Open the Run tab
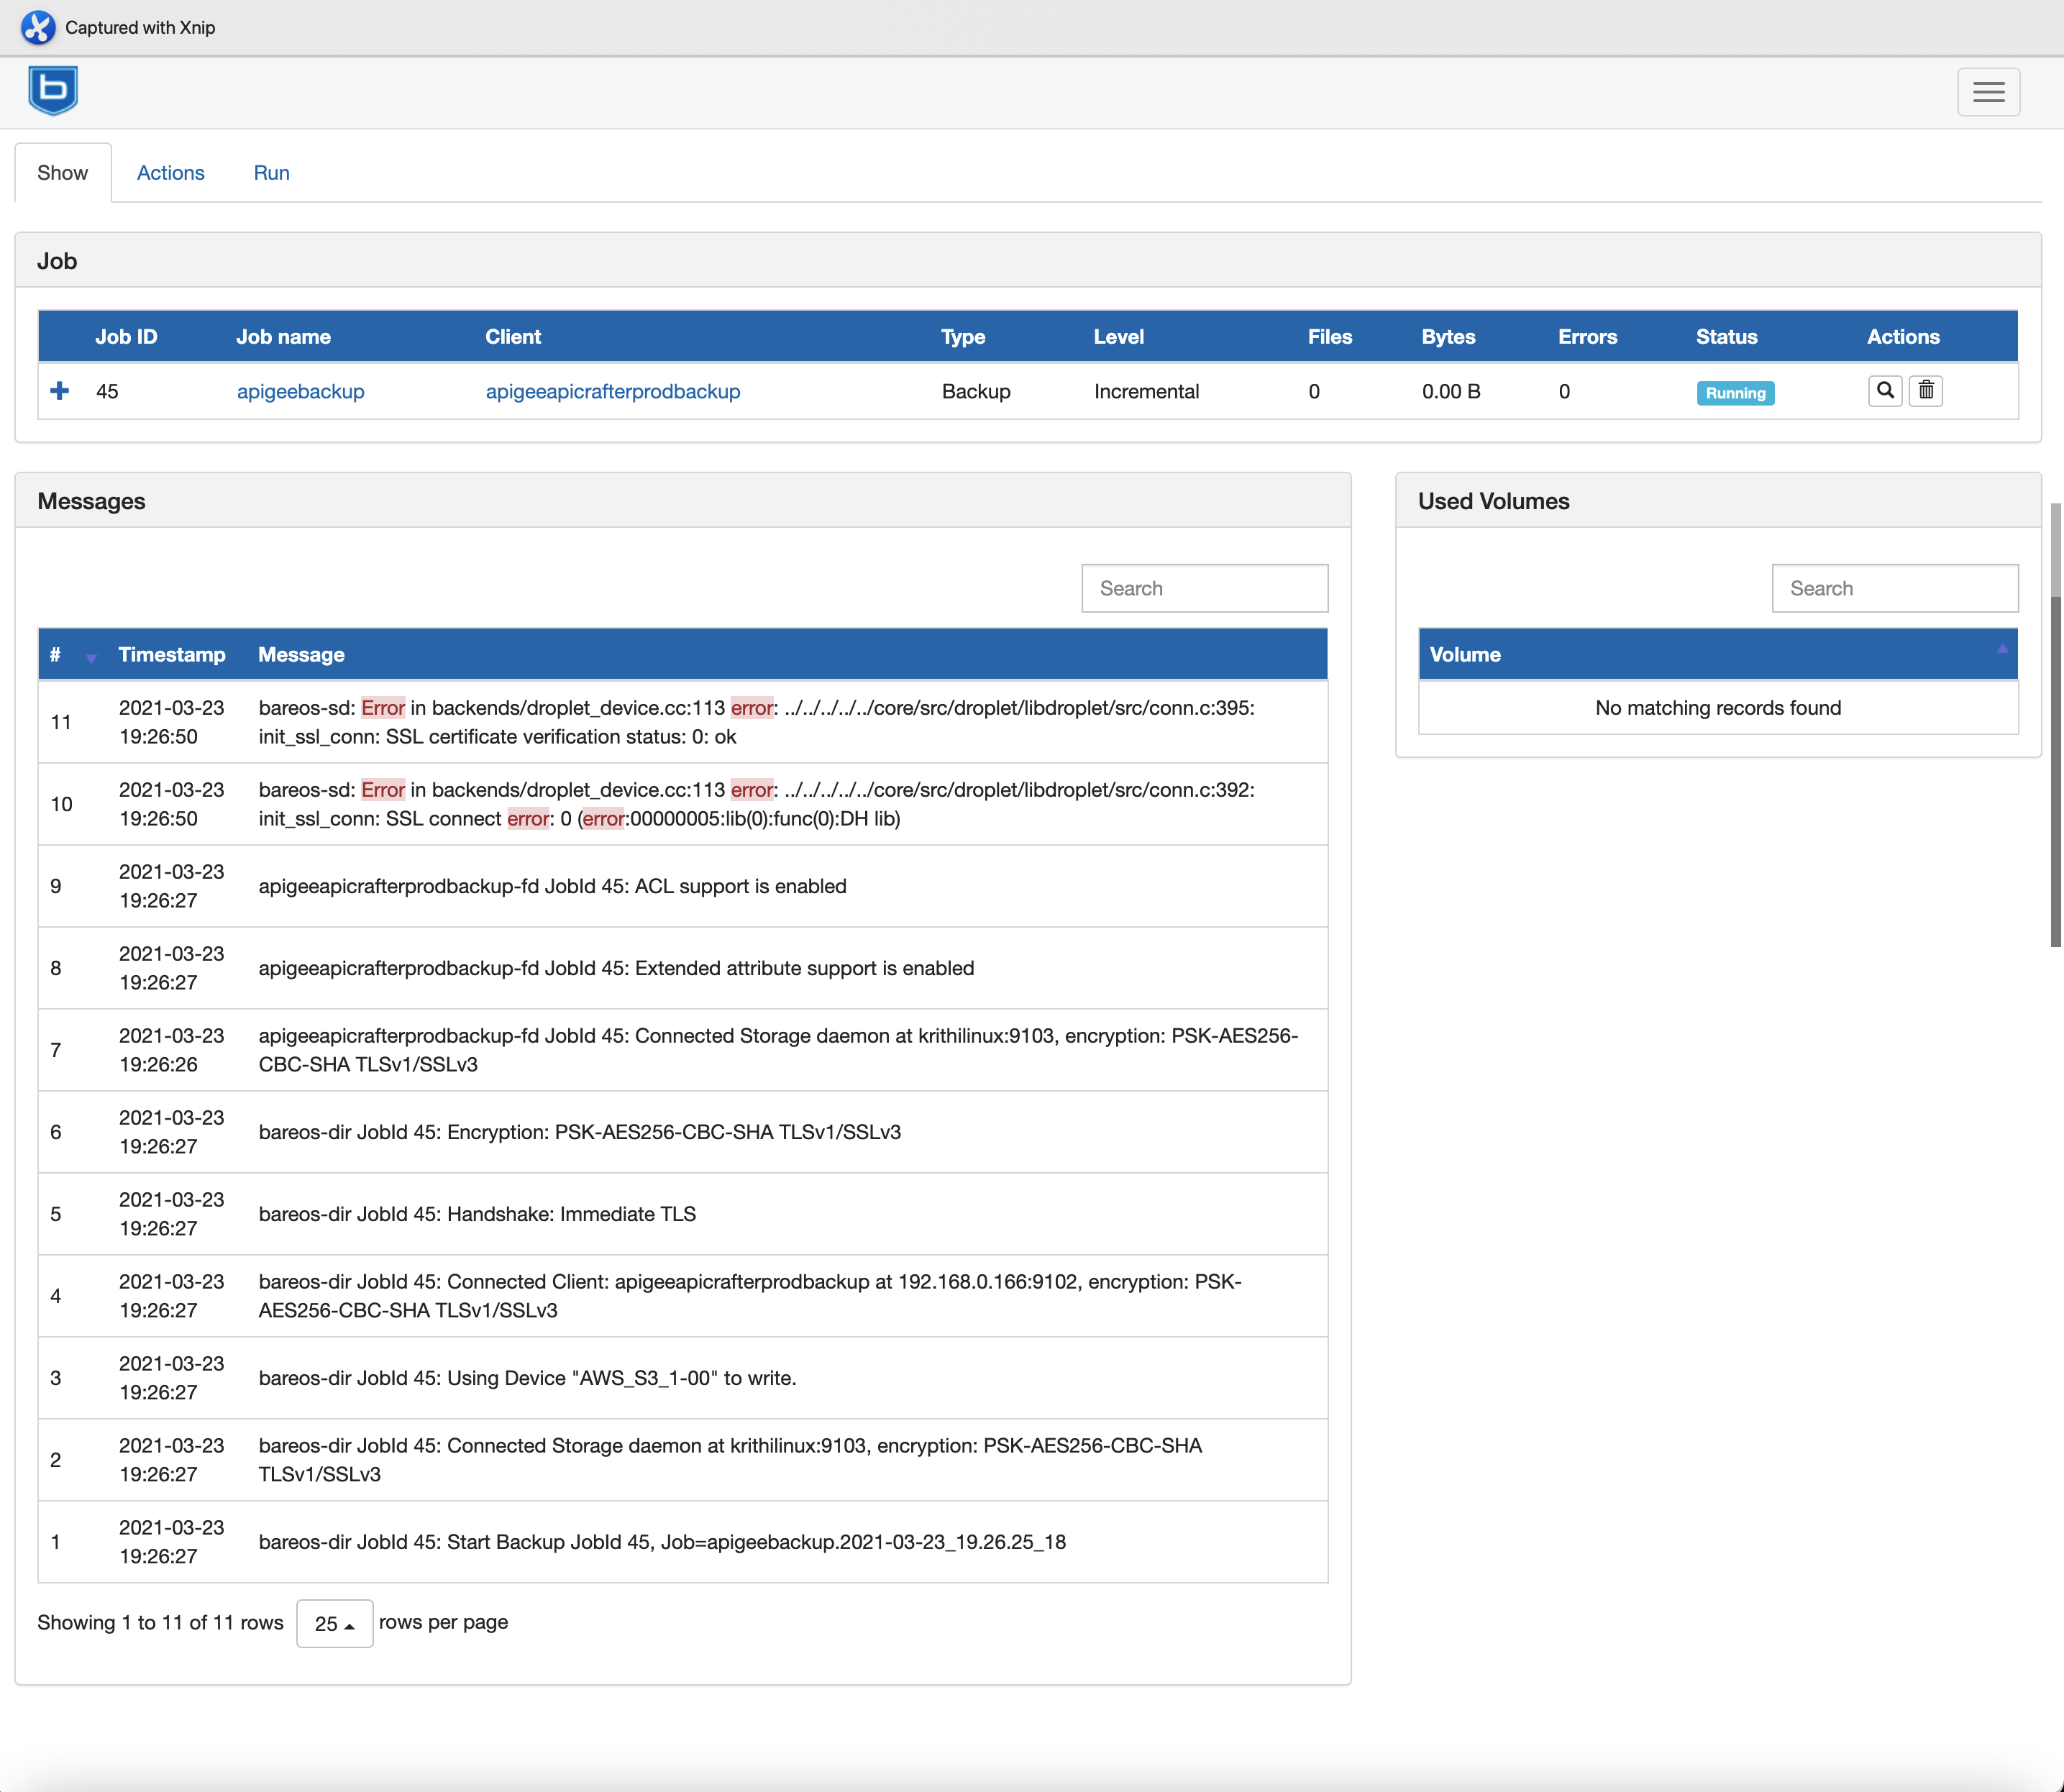Viewport: 2064px width, 1792px height. tap(271, 173)
